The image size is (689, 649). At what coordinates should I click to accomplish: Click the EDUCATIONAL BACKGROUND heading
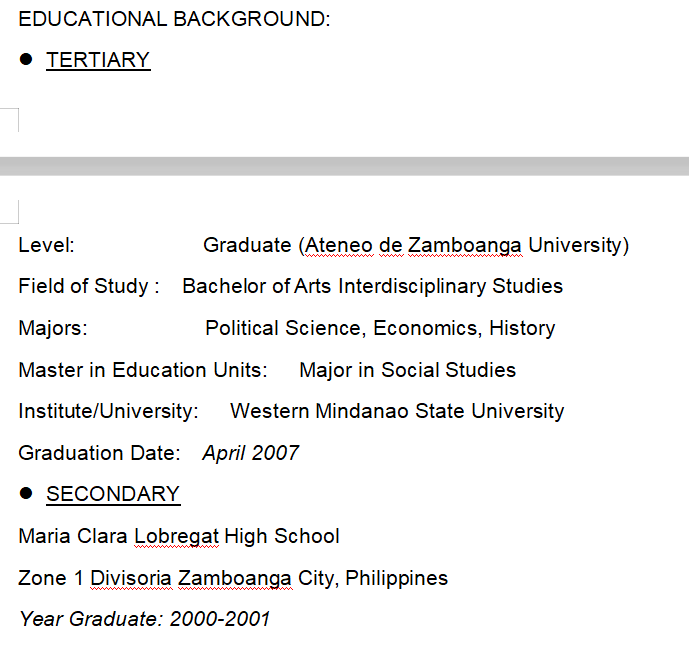point(174,19)
